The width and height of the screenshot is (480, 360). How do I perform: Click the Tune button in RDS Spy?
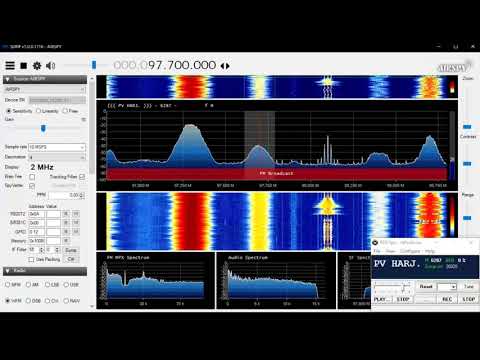469,287
